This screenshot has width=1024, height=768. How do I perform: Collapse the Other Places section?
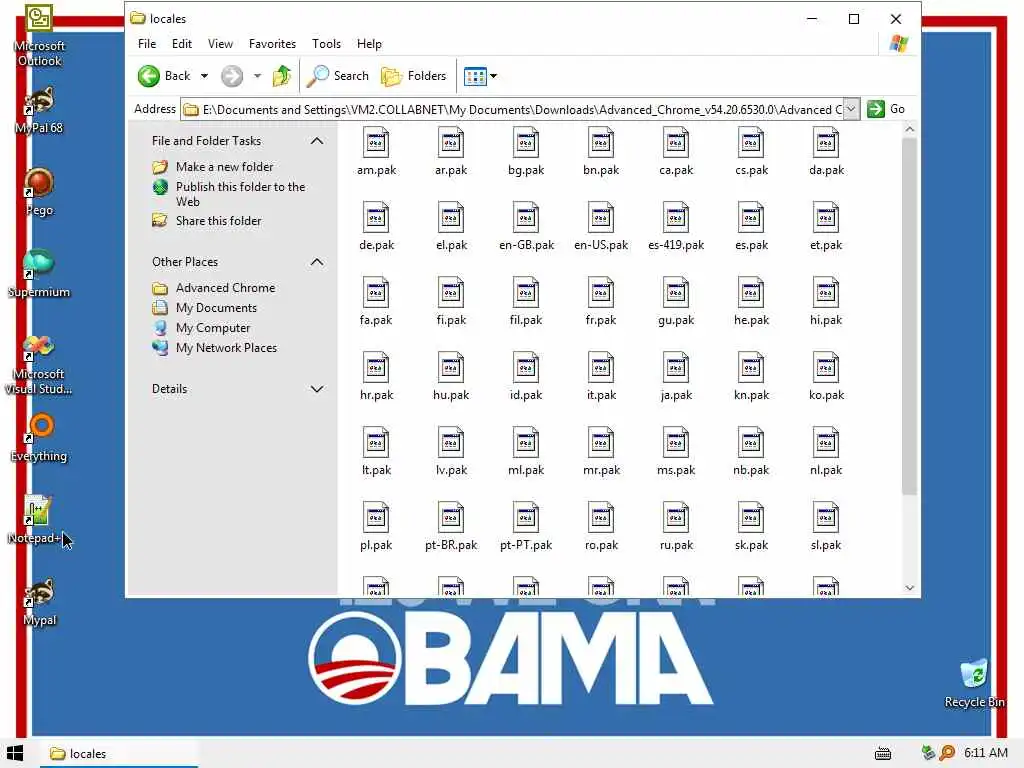pyautogui.click(x=317, y=262)
